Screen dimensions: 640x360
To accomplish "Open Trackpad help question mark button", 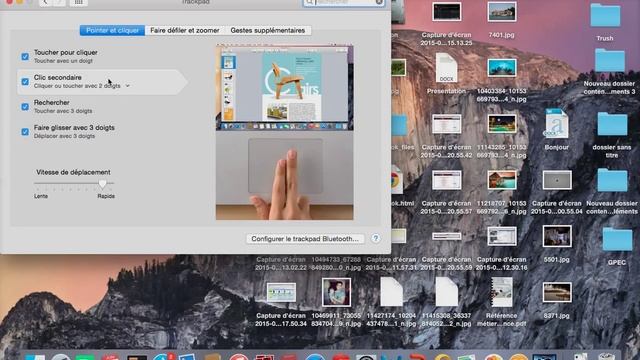I will pos(376,238).
